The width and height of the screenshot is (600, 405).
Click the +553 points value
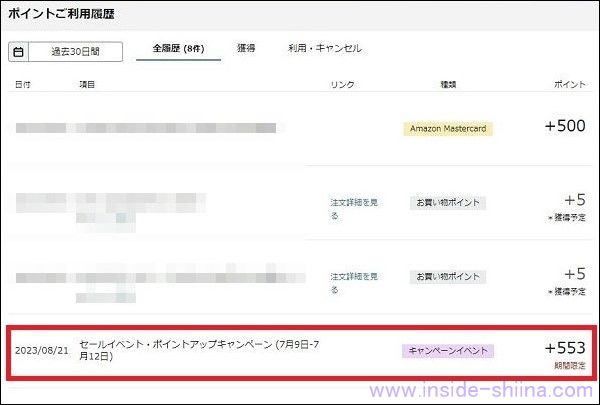(x=565, y=348)
